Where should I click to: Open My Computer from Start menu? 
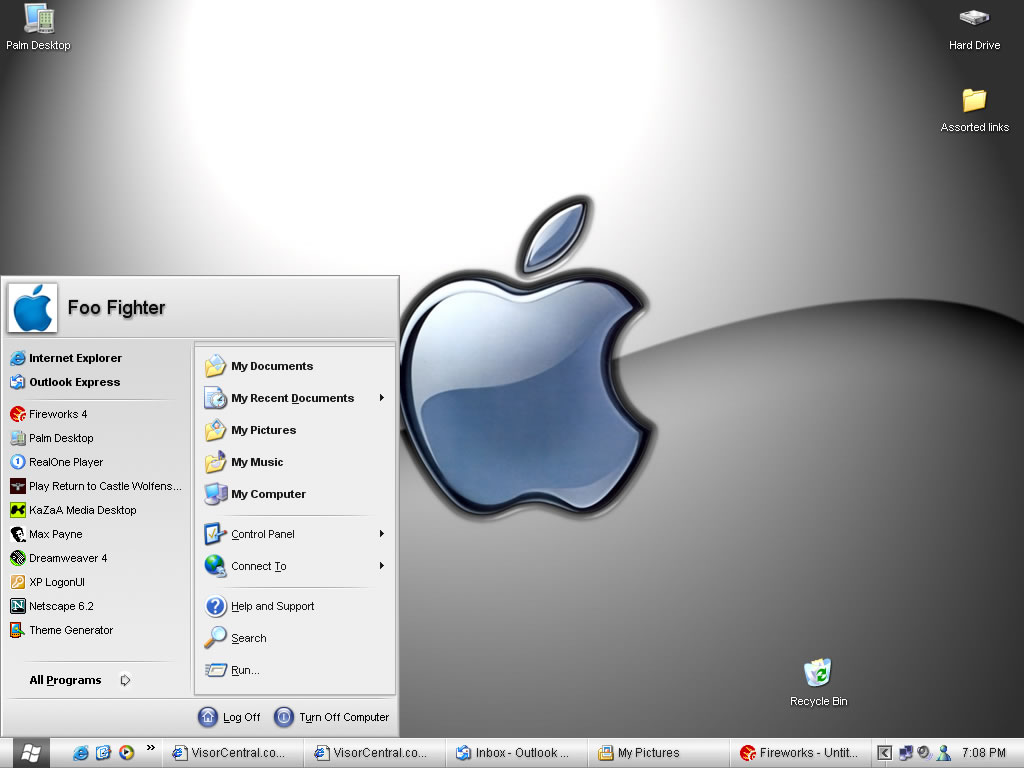[268, 494]
